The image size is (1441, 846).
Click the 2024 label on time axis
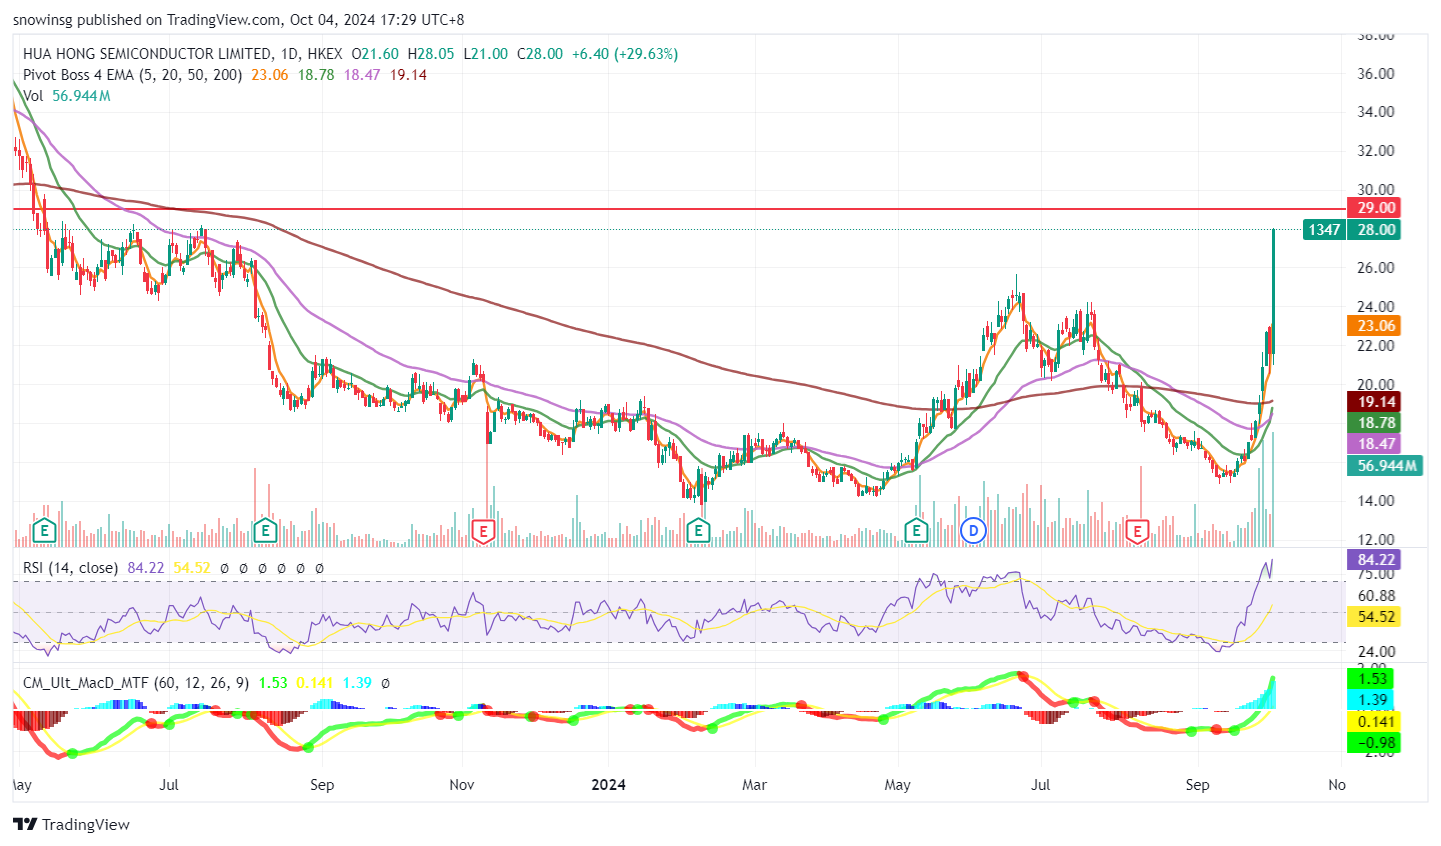click(x=608, y=785)
